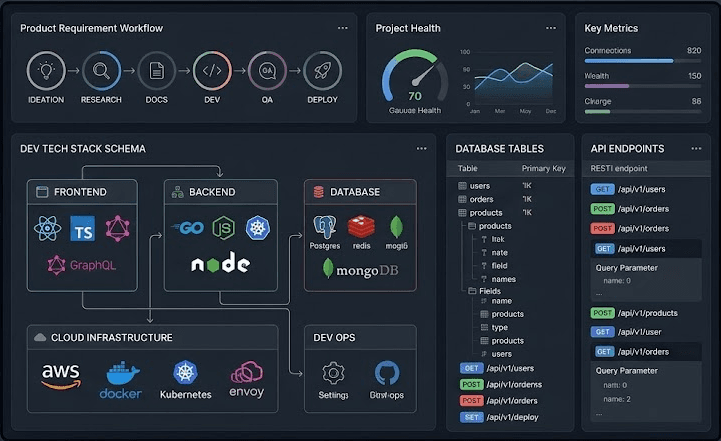Click the Connections value 820
This screenshot has height=441, width=721.
(x=694, y=51)
